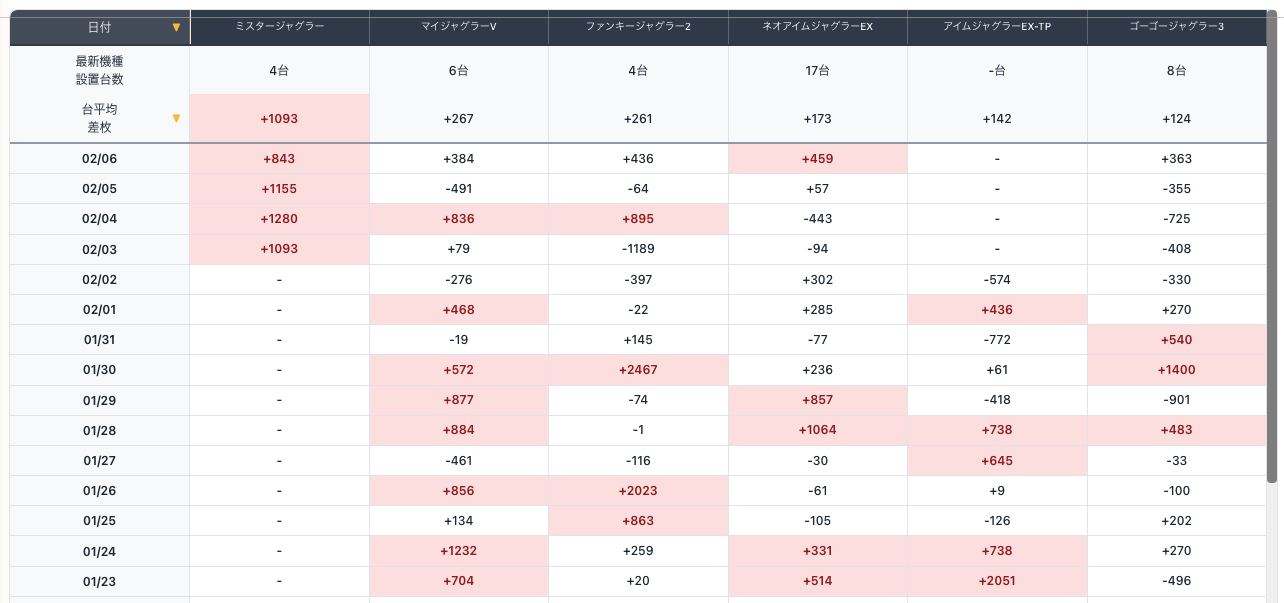Select the ミスタージャグラー column header
The image size is (1284, 603).
tap(279, 26)
